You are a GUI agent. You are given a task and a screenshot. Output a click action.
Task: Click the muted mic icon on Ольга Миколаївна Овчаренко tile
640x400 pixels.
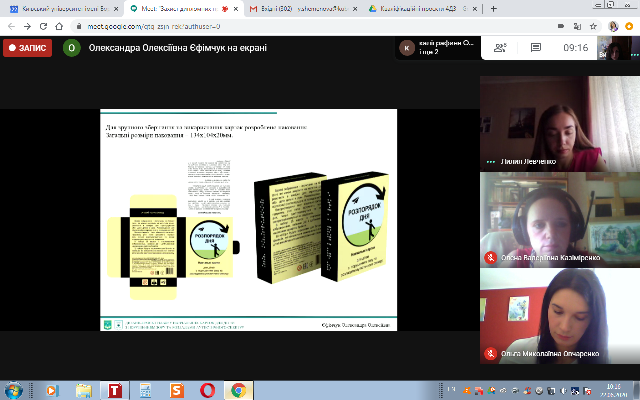coord(491,353)
